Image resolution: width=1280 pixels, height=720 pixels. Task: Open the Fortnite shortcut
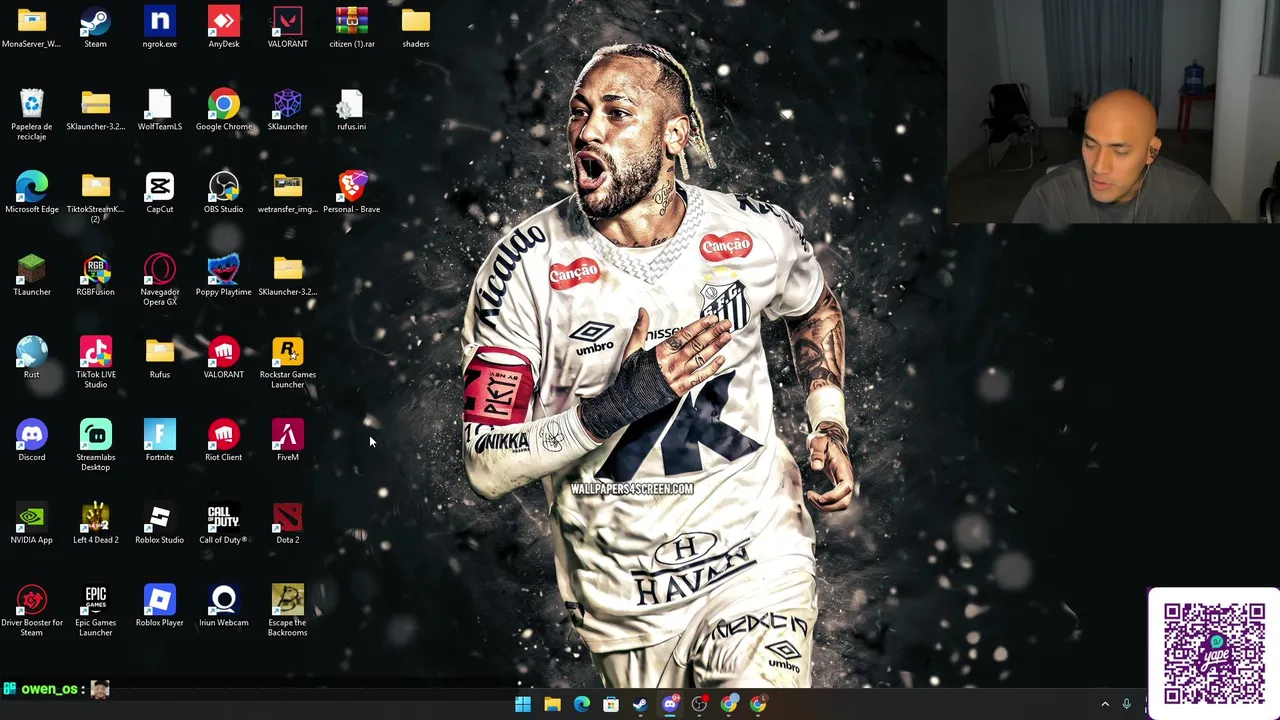tap(159, 440)
